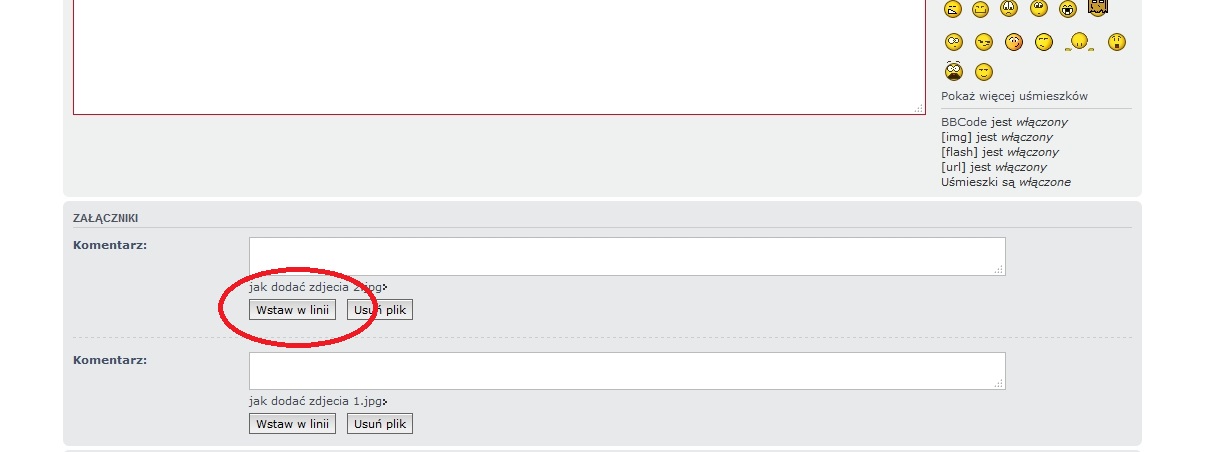
Task: Click the BBCode link
Action: 963,122
